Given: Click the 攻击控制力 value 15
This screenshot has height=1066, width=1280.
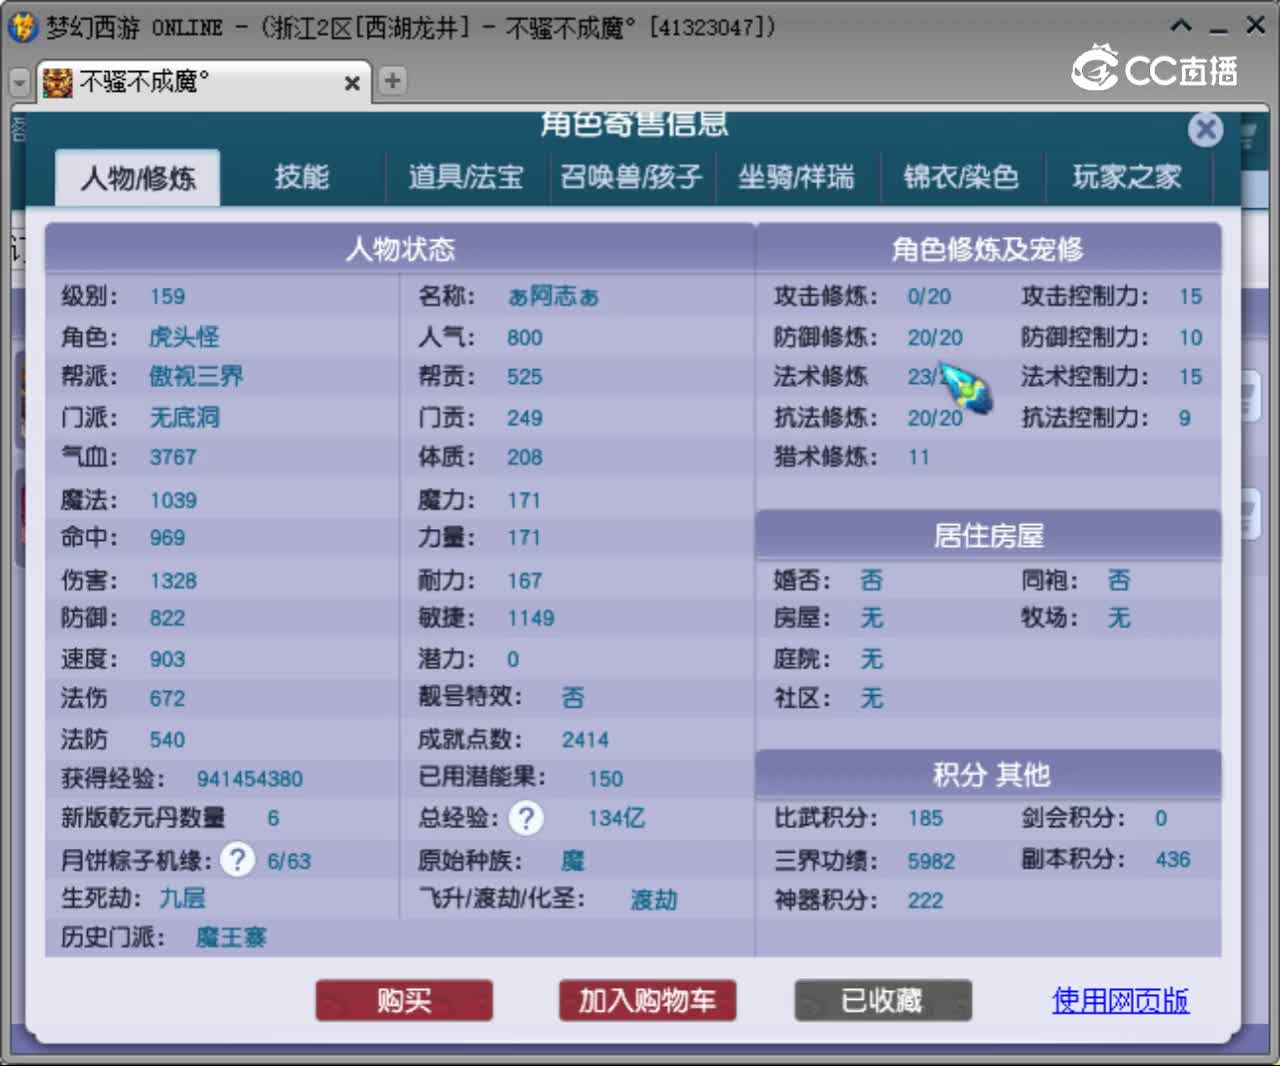Looking at the screenshot, I should pyautogui.click(x=1190, y=296).
